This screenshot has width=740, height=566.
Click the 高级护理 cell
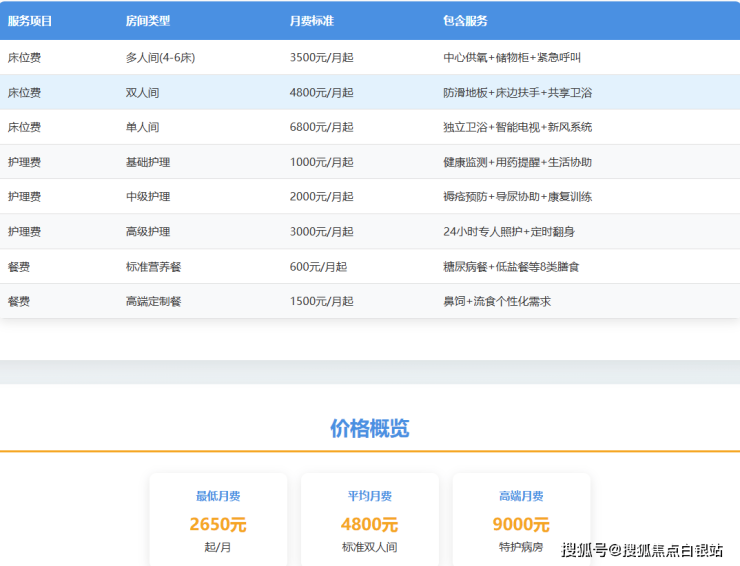148,232
